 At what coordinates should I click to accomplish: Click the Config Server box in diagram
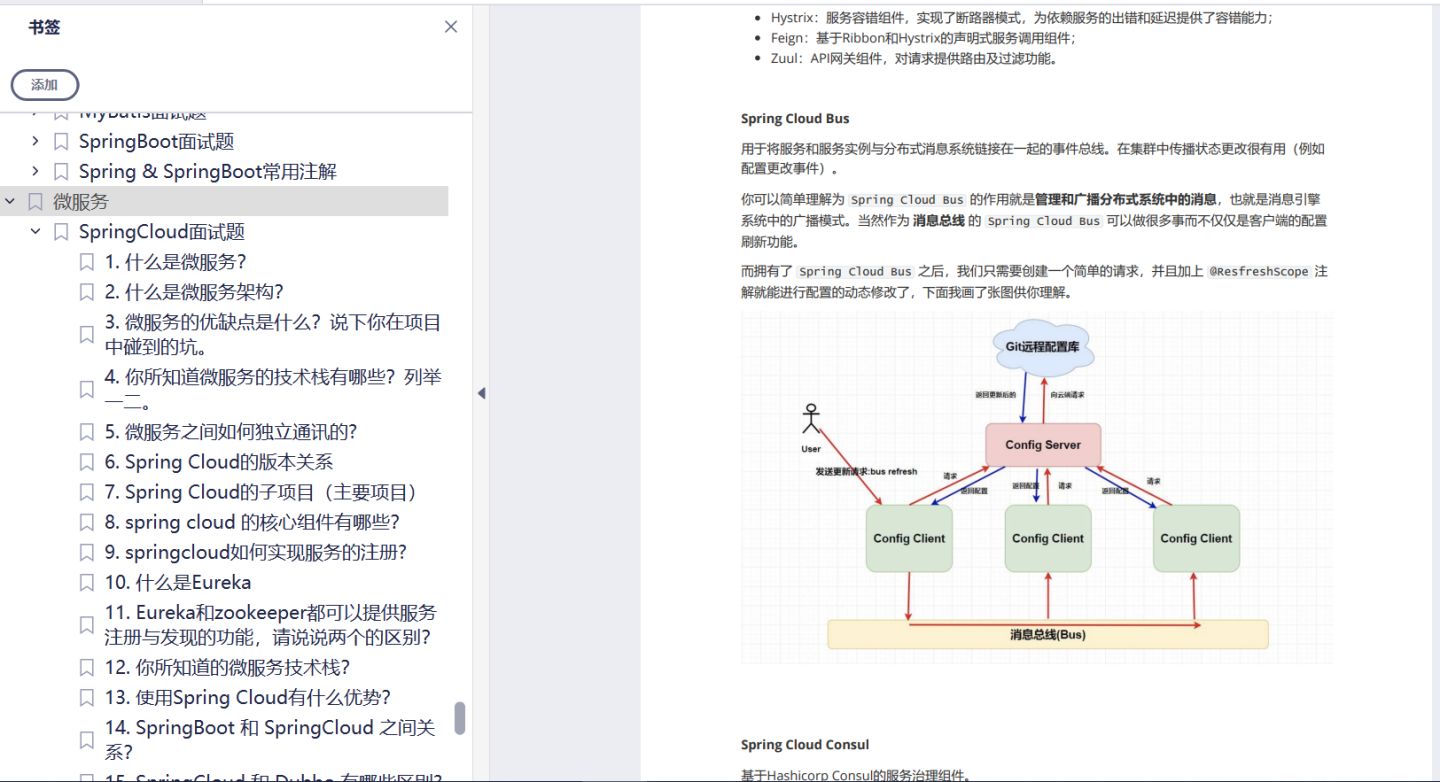1043,445
